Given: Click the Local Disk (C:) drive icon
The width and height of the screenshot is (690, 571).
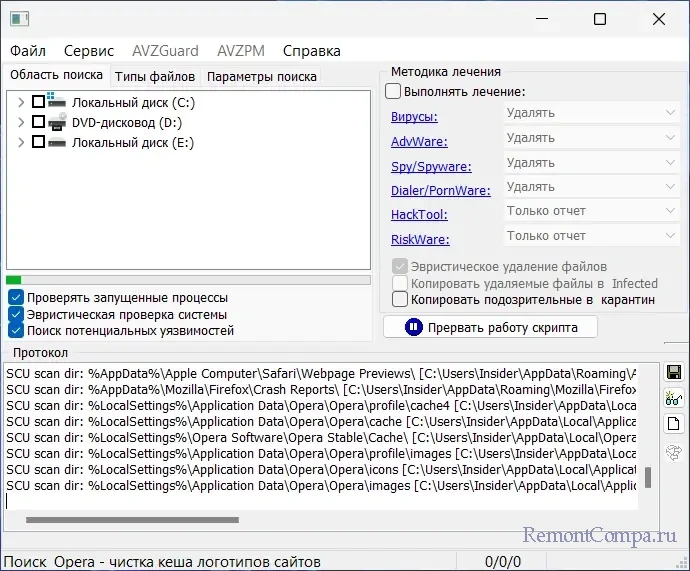Looking at the screenshot, I should pos(56,101).
